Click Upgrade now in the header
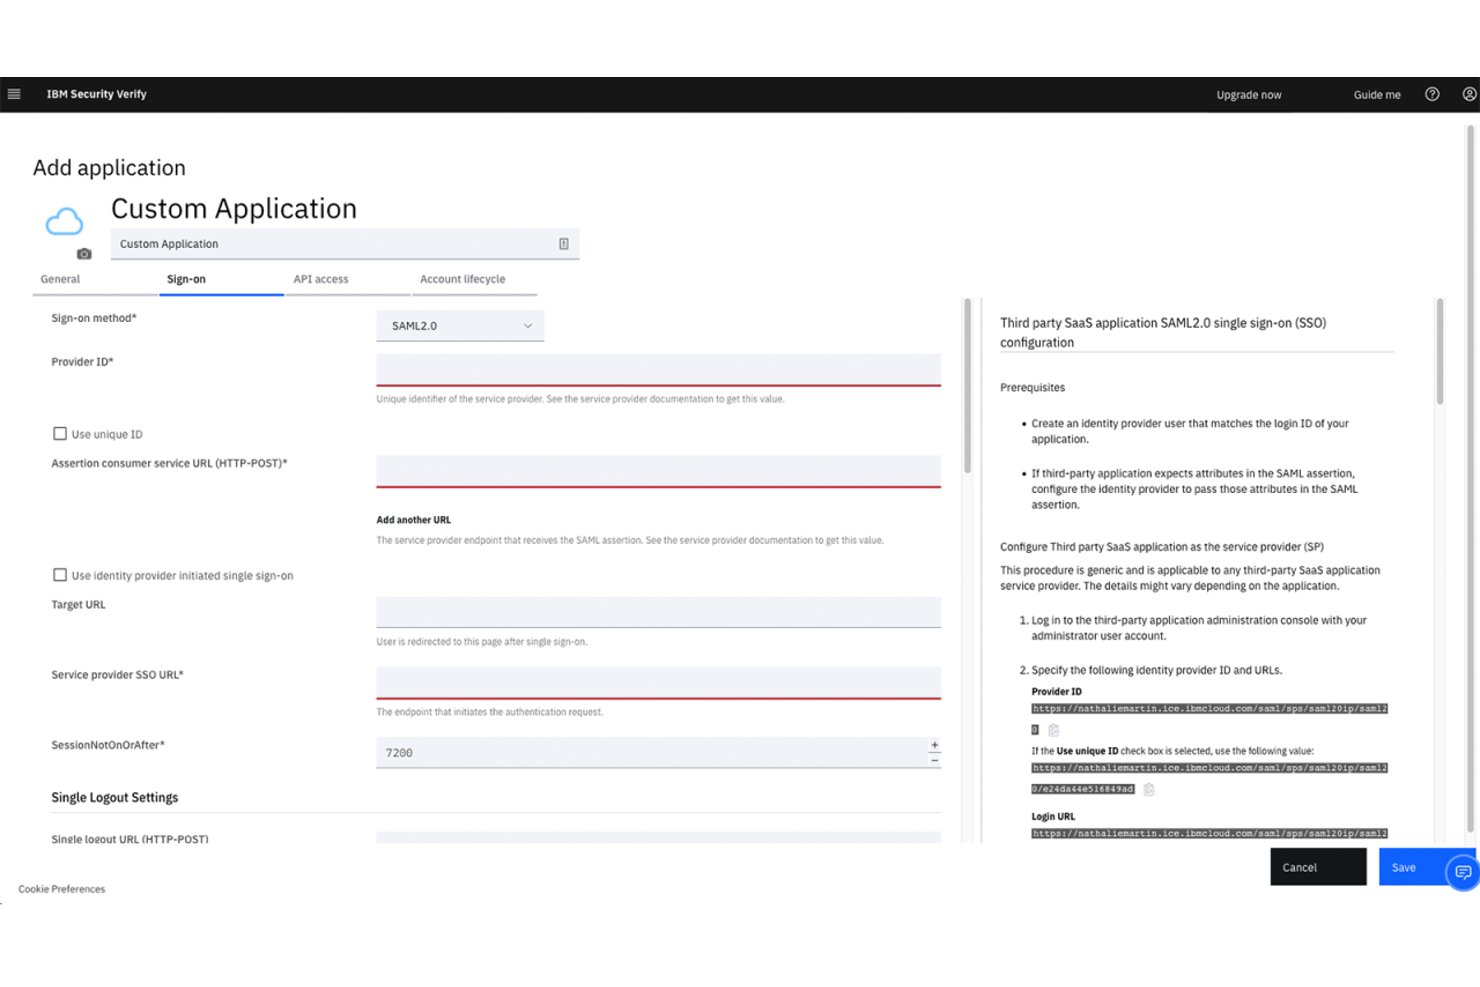Viewport: 1480px width, 987px height. (x=1249, y=95)
